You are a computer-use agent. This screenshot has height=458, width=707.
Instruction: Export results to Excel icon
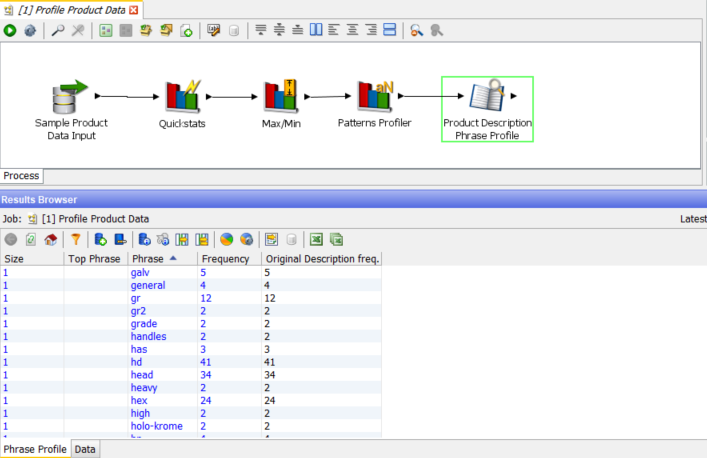pos(316,239)
